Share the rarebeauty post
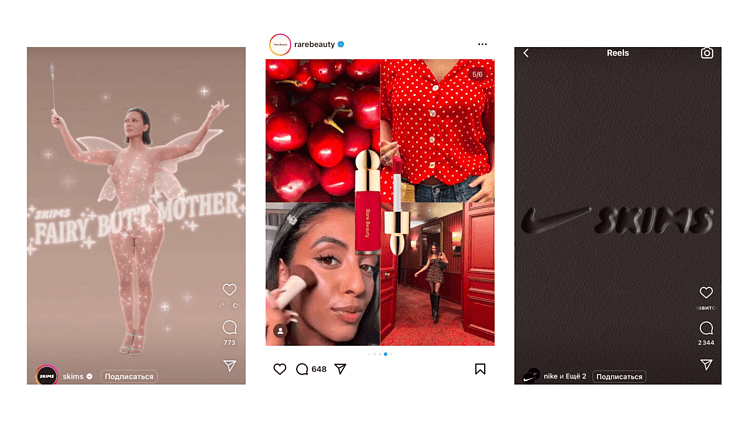This screenshot has width=751, height=422. tap(340, 369)
